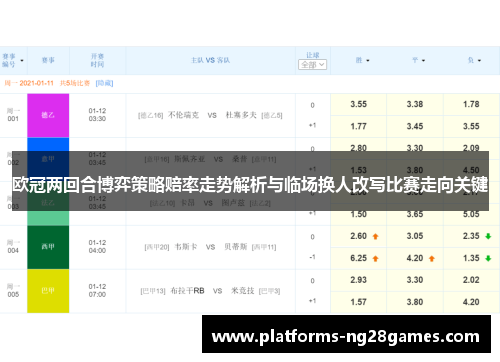This screenshot has width=500, height=362.
Task: Select win odds 2.93 for 布拉干RB
Action: (358, 280)
